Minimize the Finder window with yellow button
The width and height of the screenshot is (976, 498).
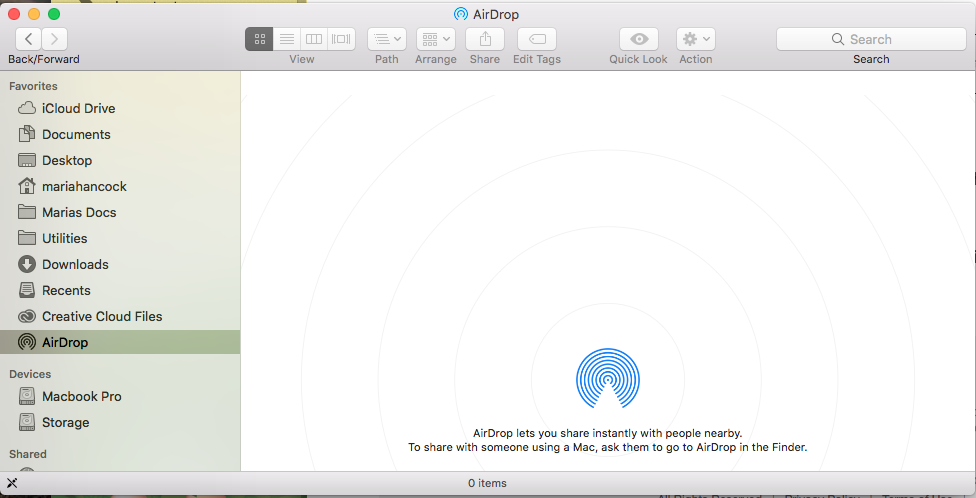click(34, 14)
